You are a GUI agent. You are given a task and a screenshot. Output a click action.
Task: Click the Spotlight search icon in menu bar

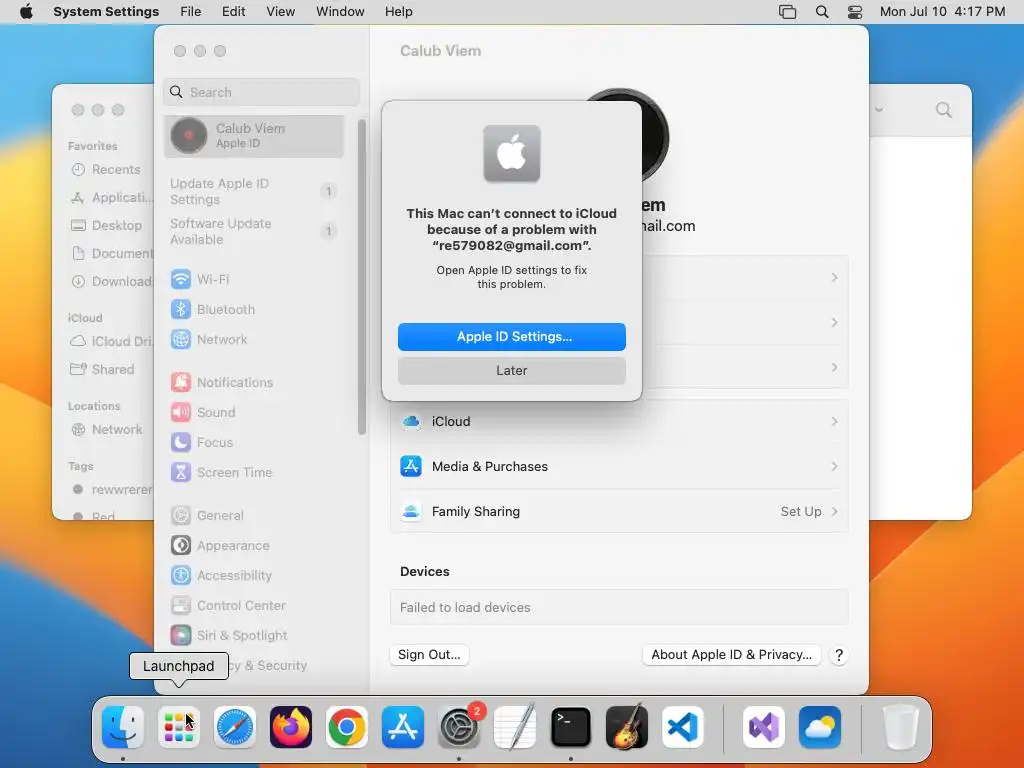click(822, 12)
